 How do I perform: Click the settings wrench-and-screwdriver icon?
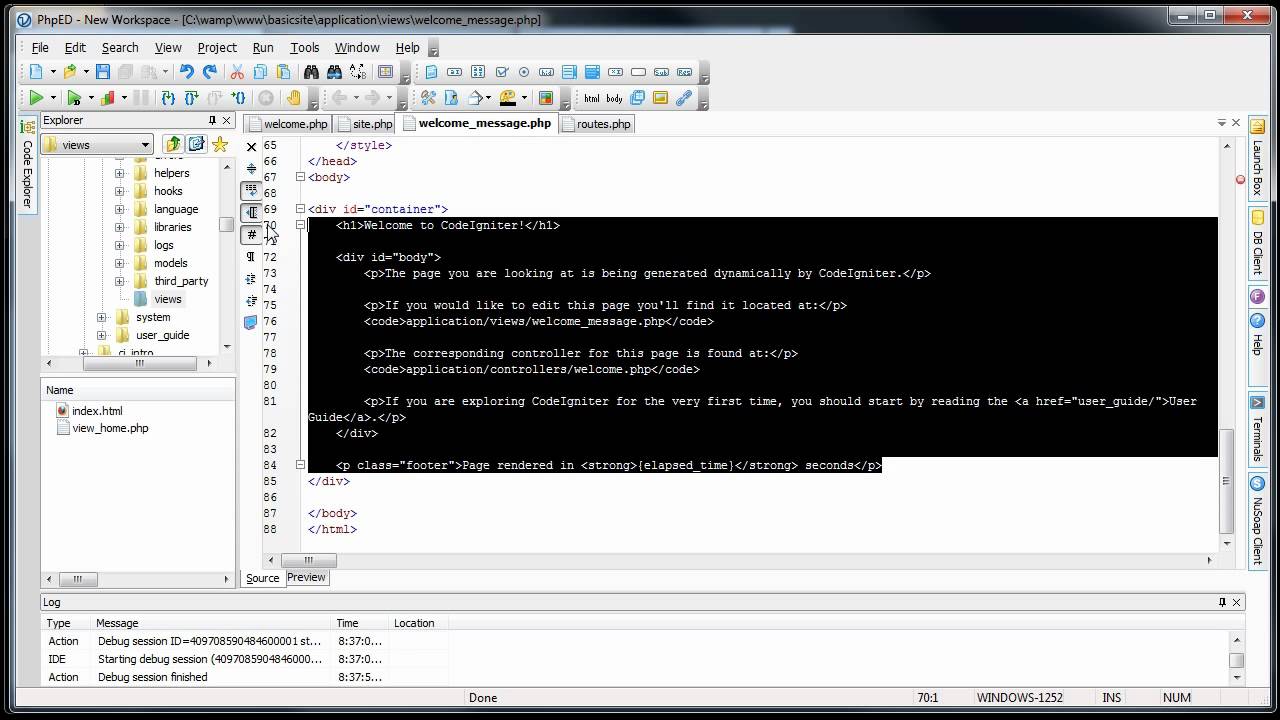click(428, 98)
